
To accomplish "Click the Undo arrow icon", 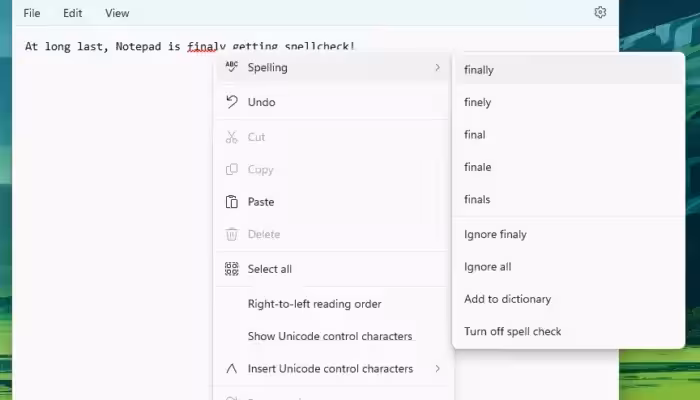I will pos(231,102).
